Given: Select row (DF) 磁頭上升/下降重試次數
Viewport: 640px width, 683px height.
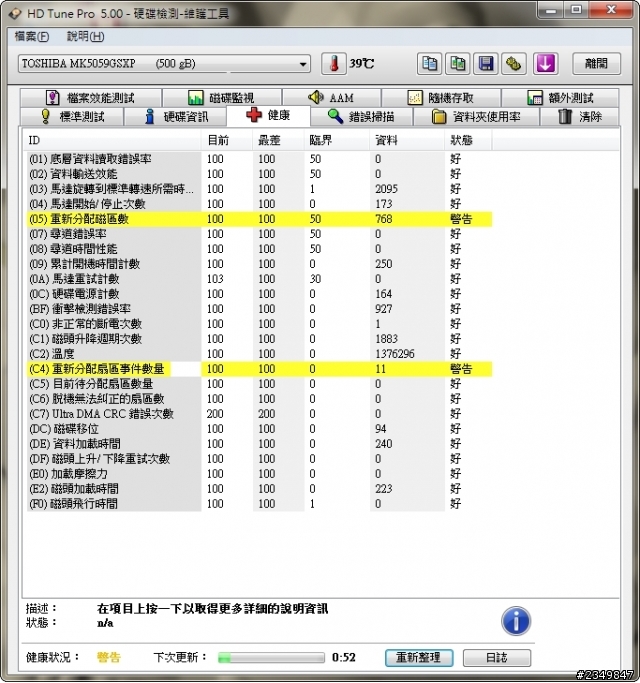Looking at the screenshot, I should tap(260, 459).
